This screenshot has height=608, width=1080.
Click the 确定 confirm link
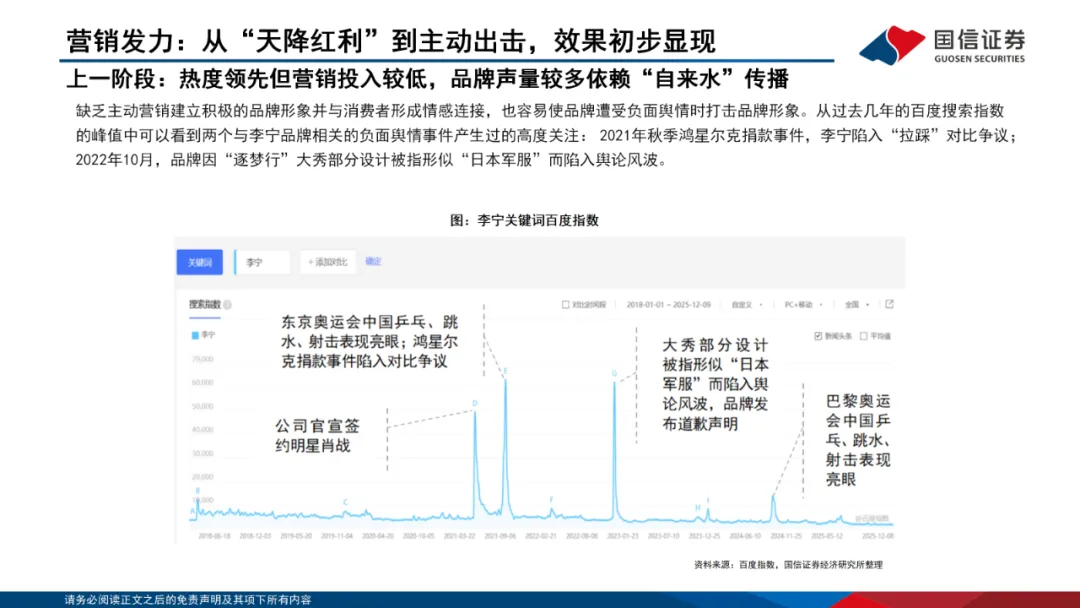373,262
